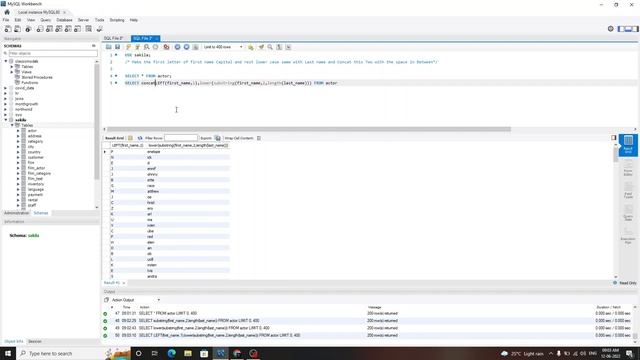Open the Server menu
640x360 pixels.
tap(83, 20)
